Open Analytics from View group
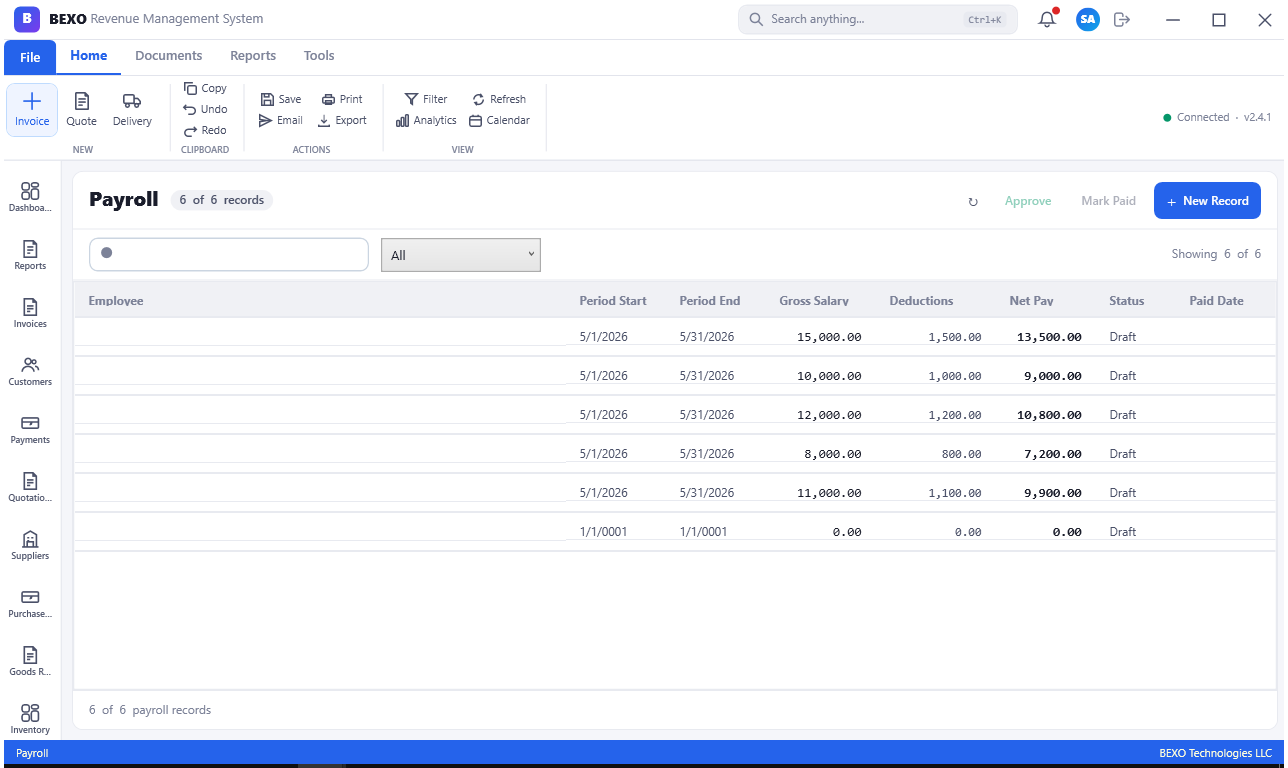The height and width of the screenshot is (768, 1288). click(x=426, y=120)
